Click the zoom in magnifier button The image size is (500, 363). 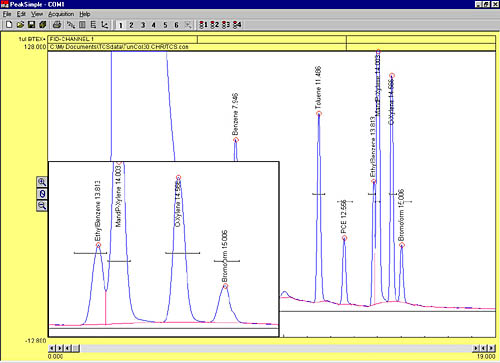tap(42, 182)
